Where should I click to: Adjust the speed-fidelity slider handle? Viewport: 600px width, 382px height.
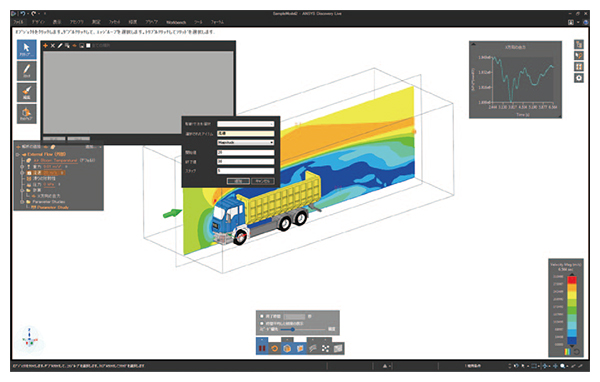(293, 329)
